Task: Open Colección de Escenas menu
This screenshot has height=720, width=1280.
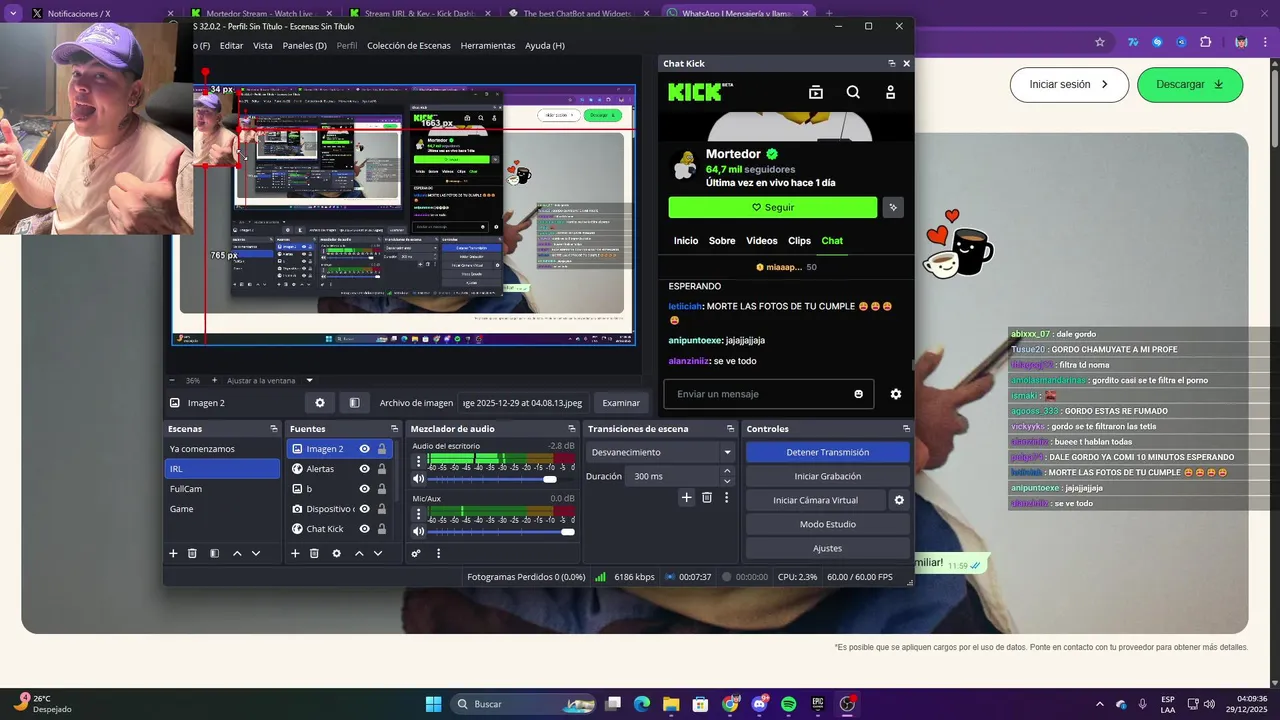Action: pyautogui.click(x=408, y=46)
